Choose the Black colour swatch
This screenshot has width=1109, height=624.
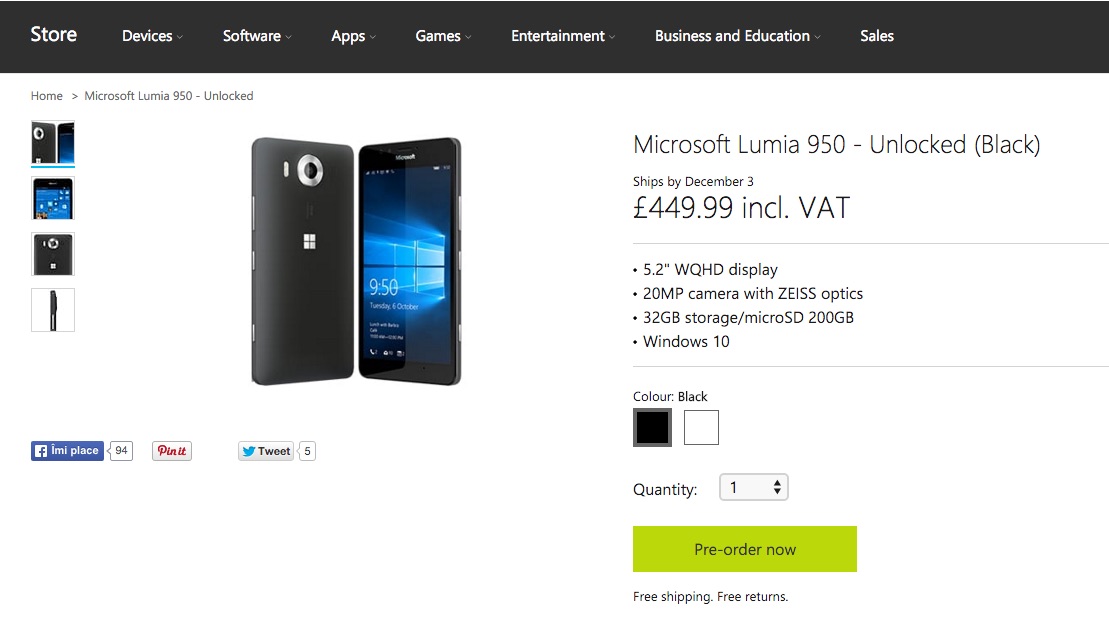[652, 428]
